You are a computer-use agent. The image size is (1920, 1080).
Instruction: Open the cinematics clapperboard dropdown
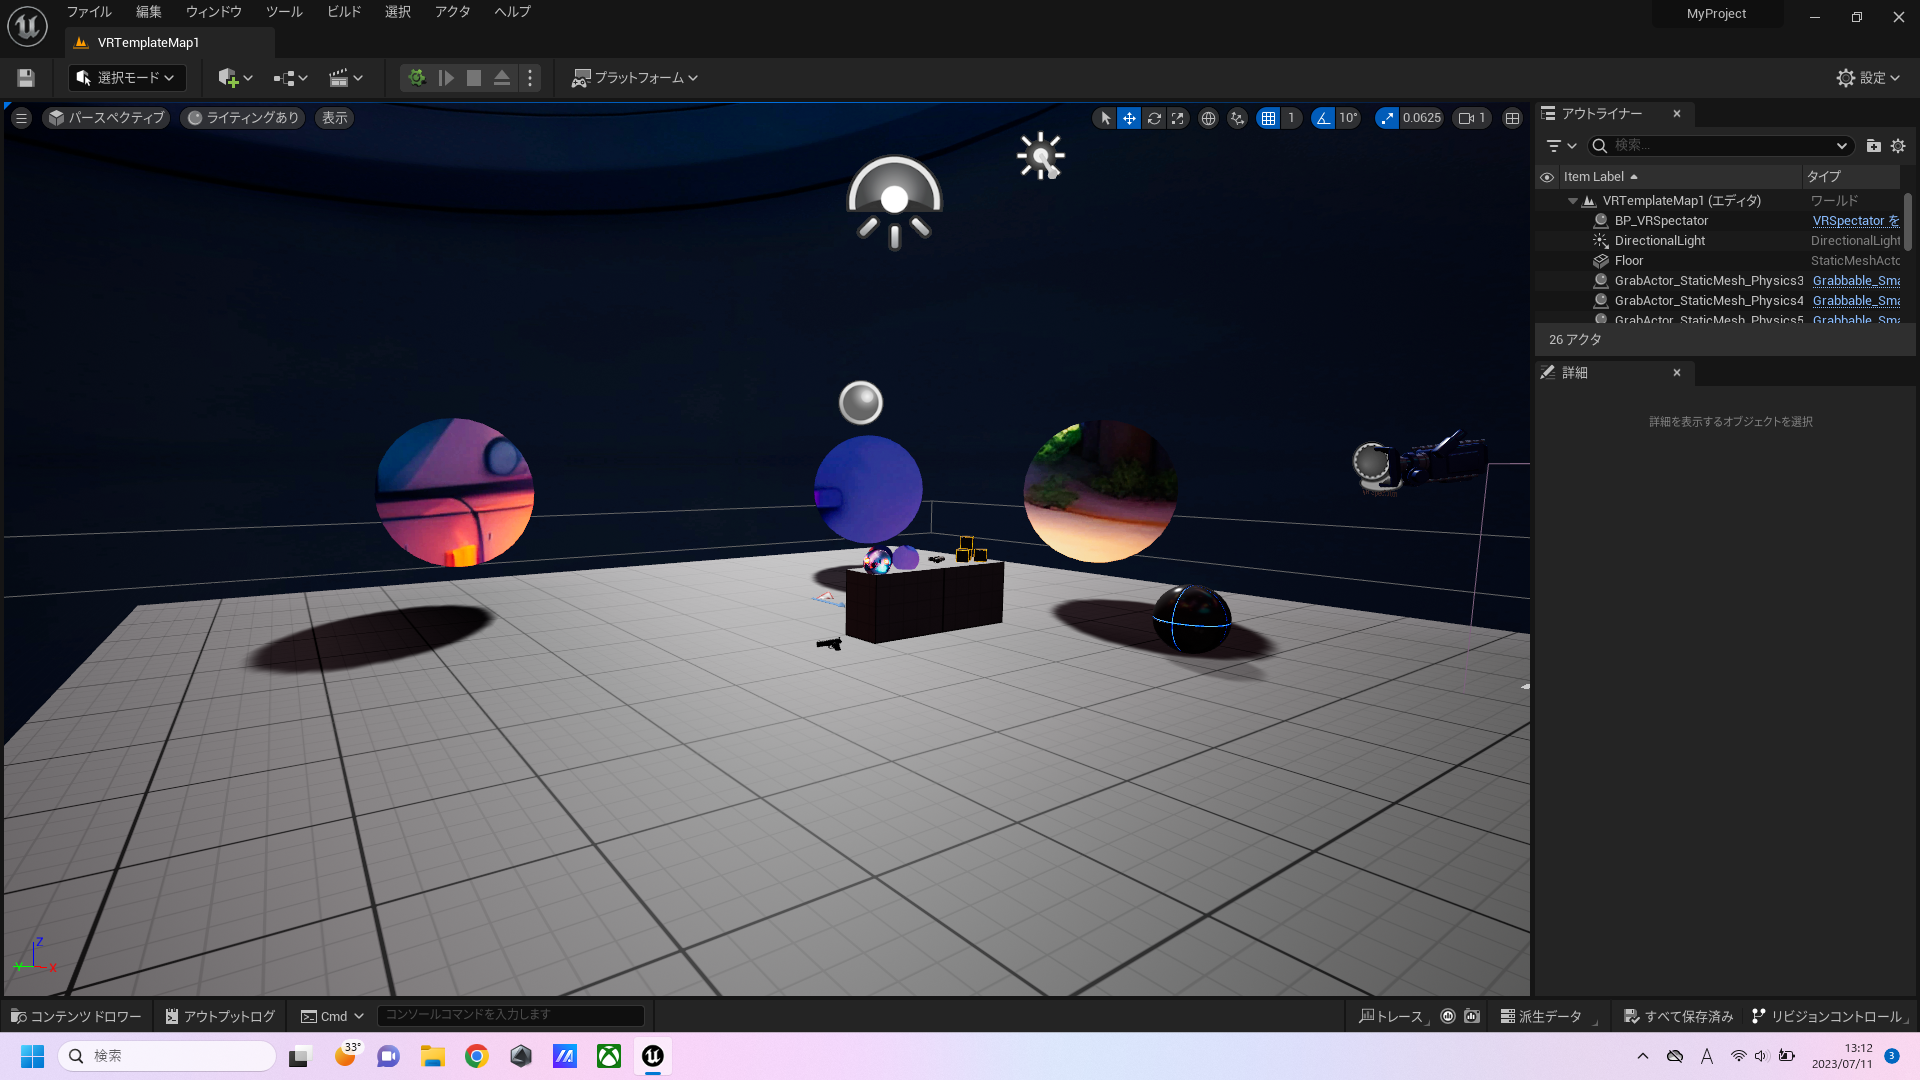click(346, 78)
